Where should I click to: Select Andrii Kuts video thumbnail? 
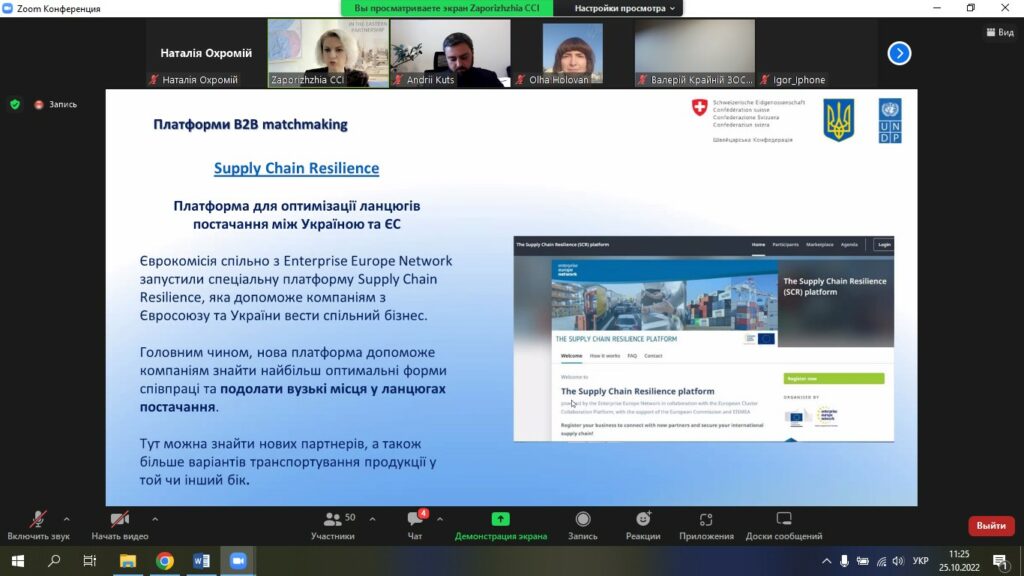tap(451, 53)
